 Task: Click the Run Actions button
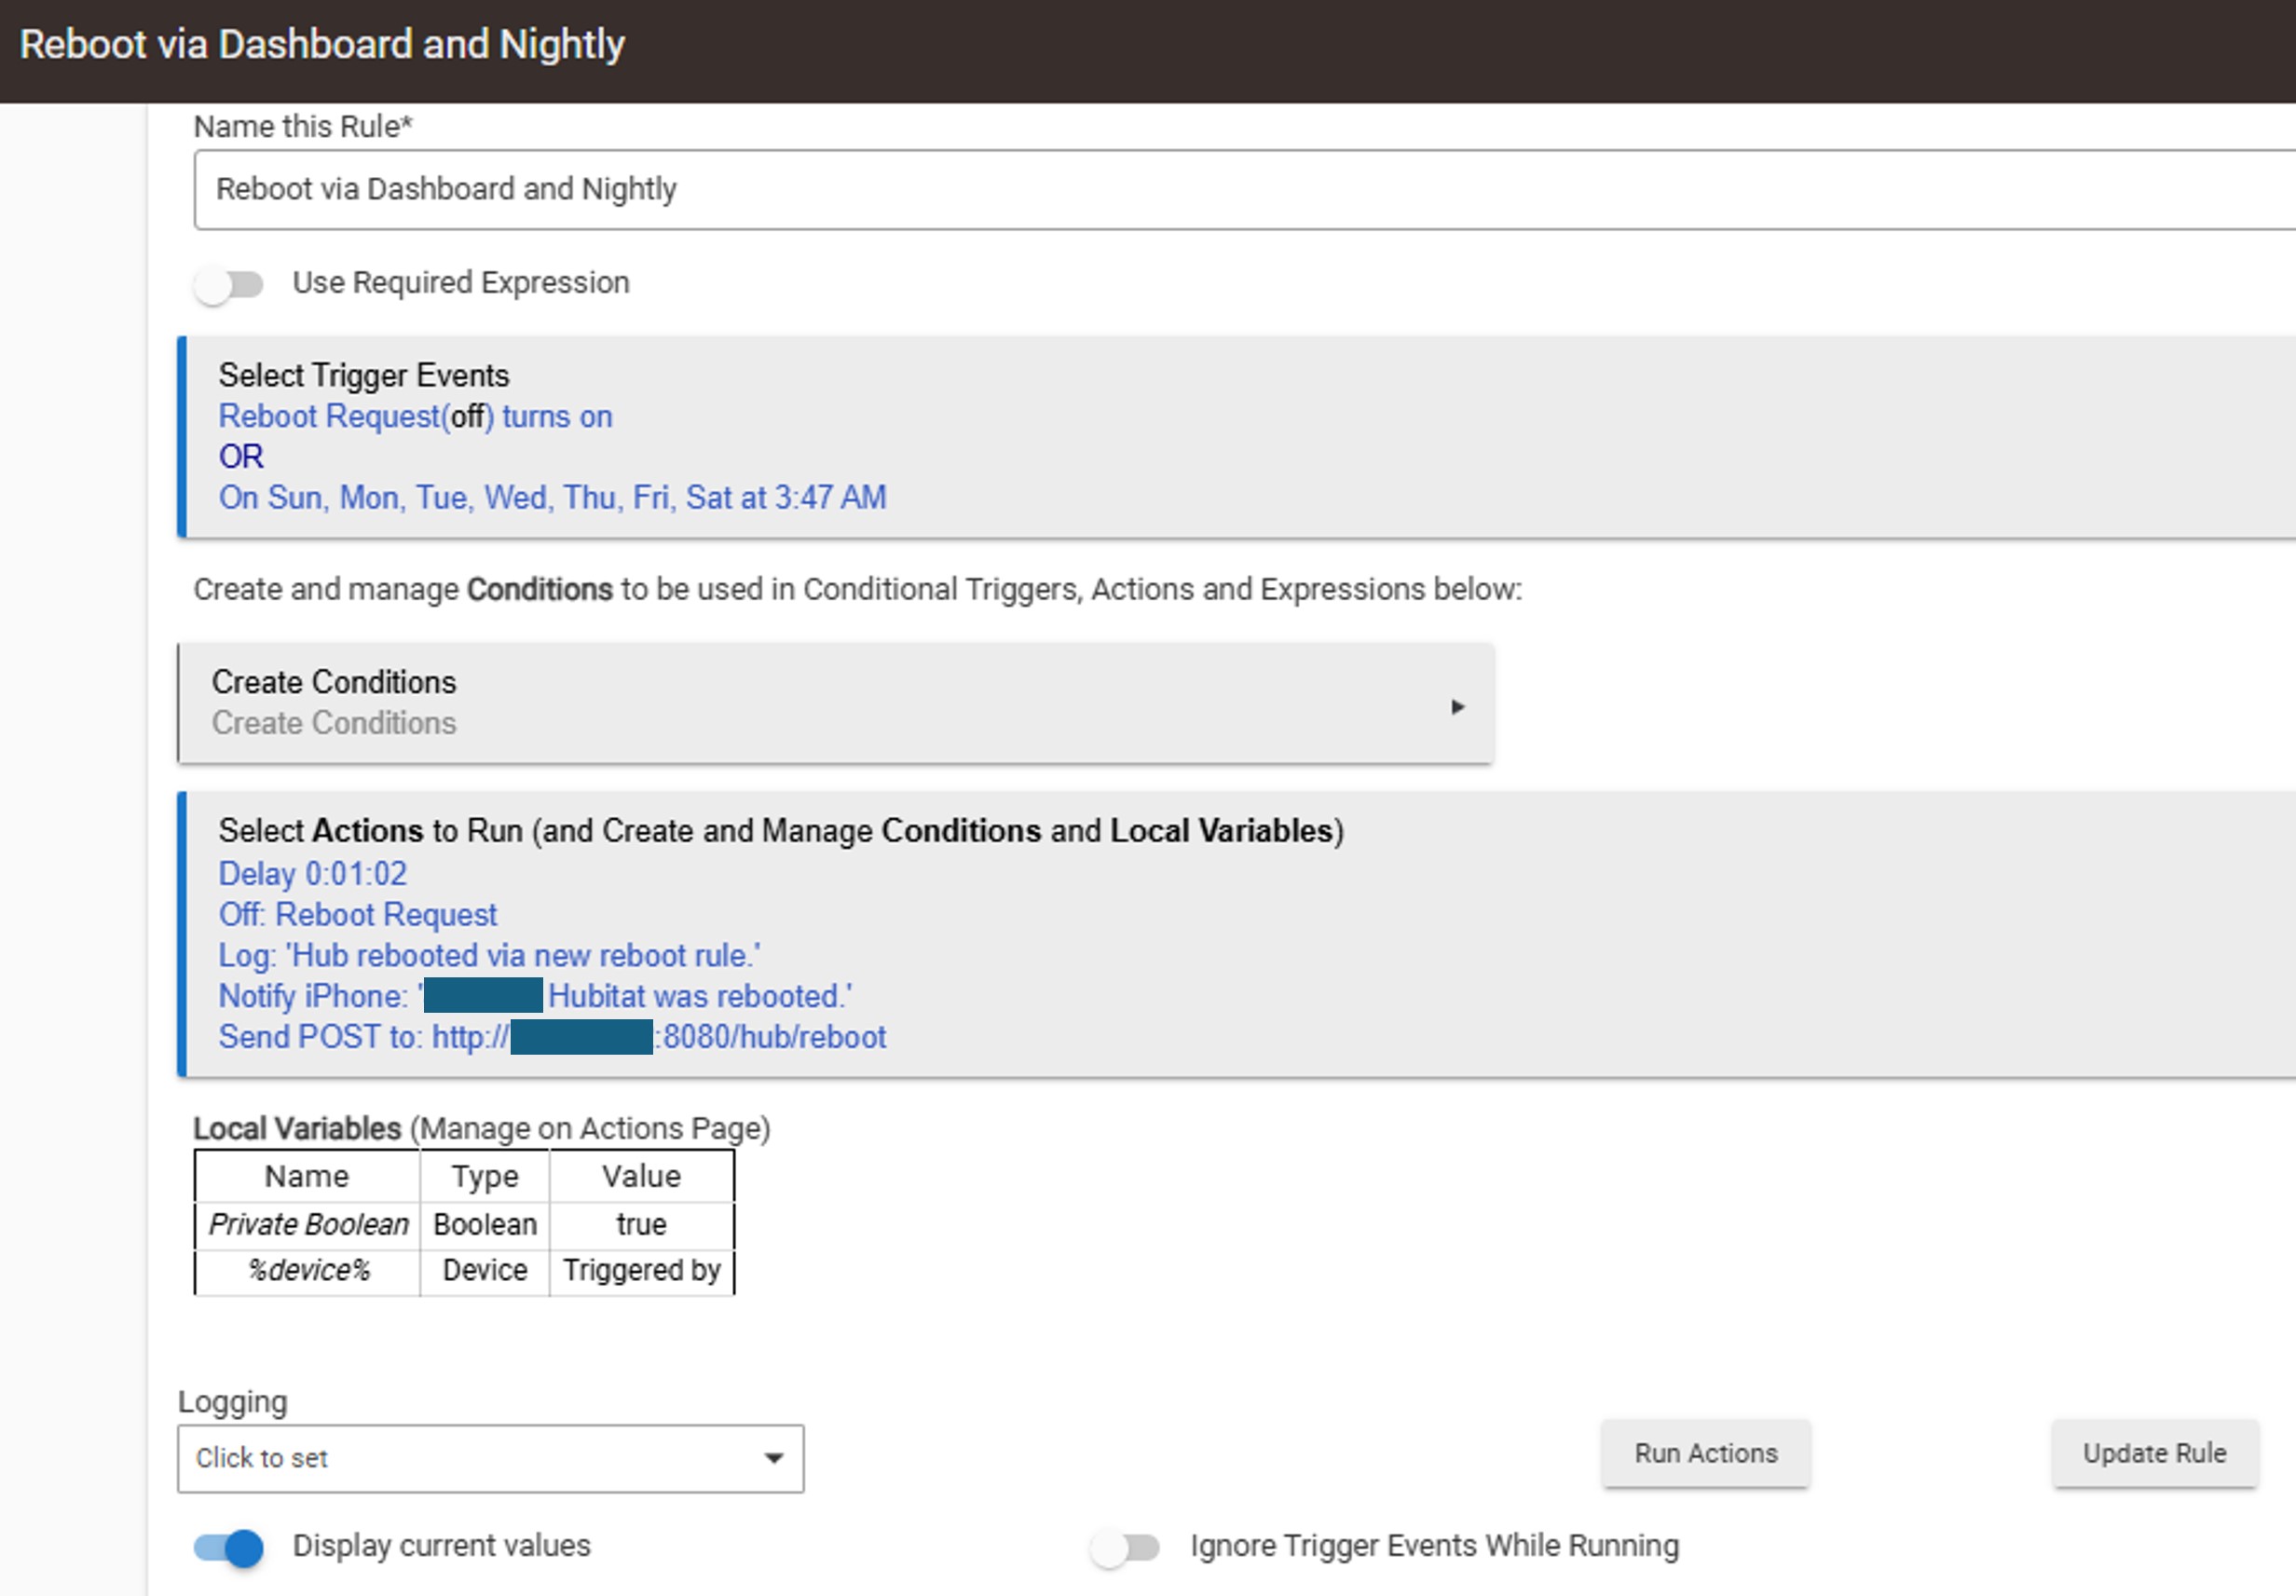click(1706, 1453)
